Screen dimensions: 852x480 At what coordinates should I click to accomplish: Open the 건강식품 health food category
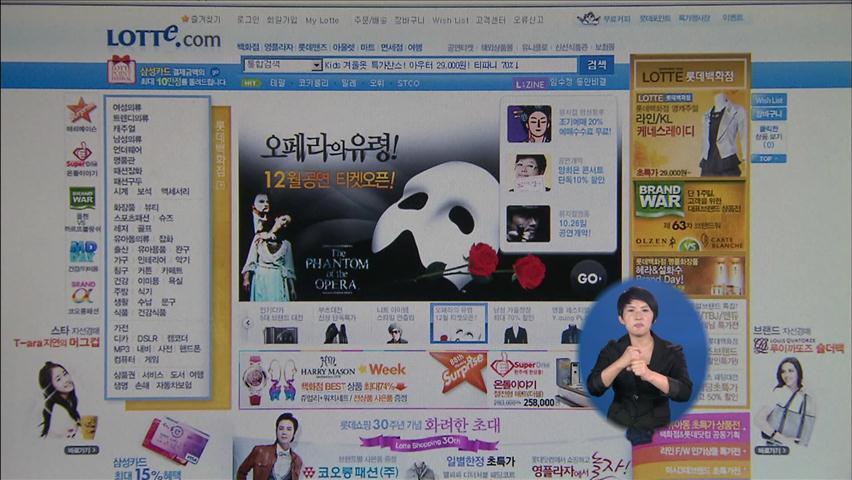152,313
